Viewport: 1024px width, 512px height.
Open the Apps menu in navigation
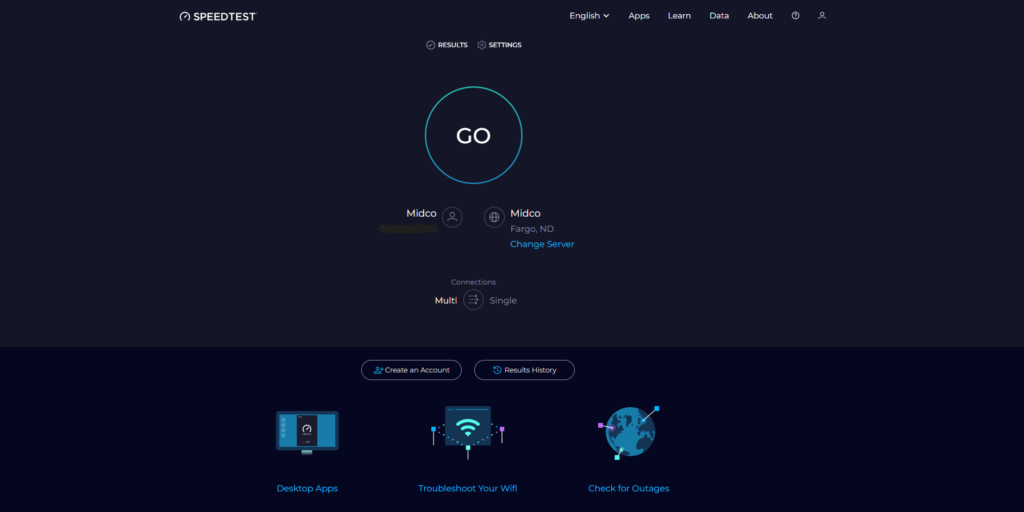(x=639, y=16)
